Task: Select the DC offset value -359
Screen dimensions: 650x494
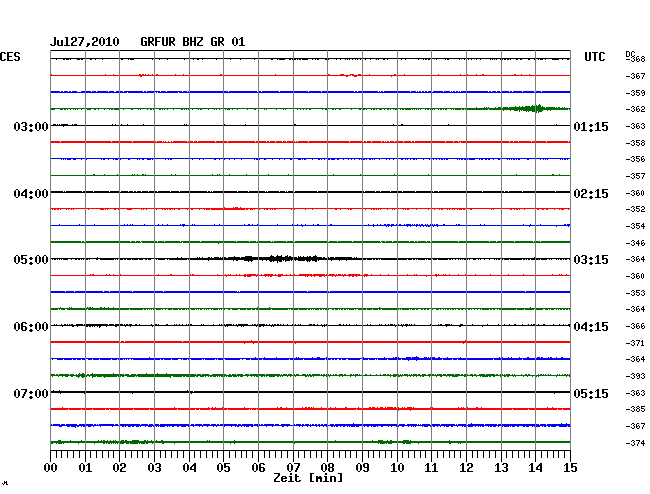Action: click(636, 93)
